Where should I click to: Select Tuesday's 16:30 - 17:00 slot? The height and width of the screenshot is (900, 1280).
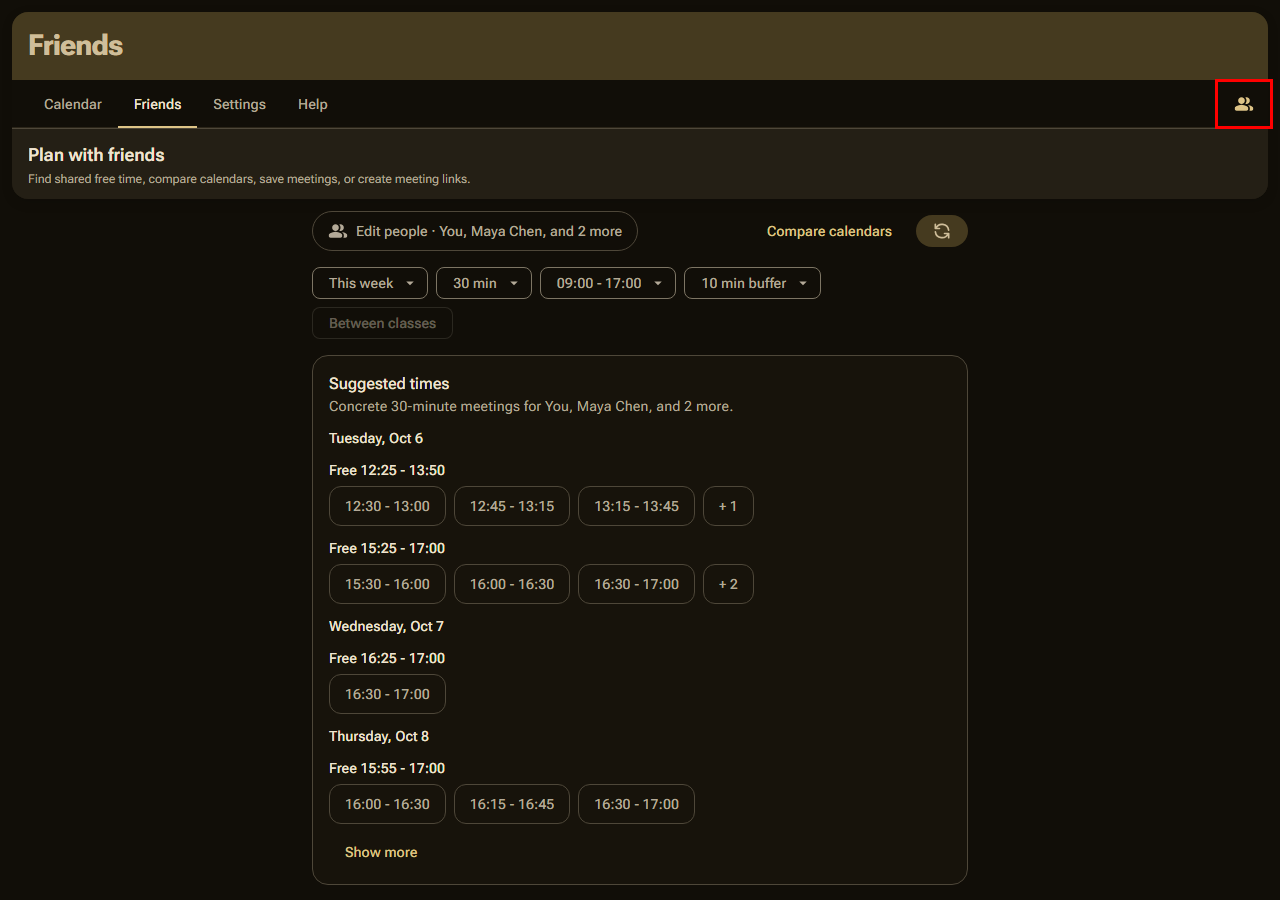pyautogui.click(x=636, y=584)
